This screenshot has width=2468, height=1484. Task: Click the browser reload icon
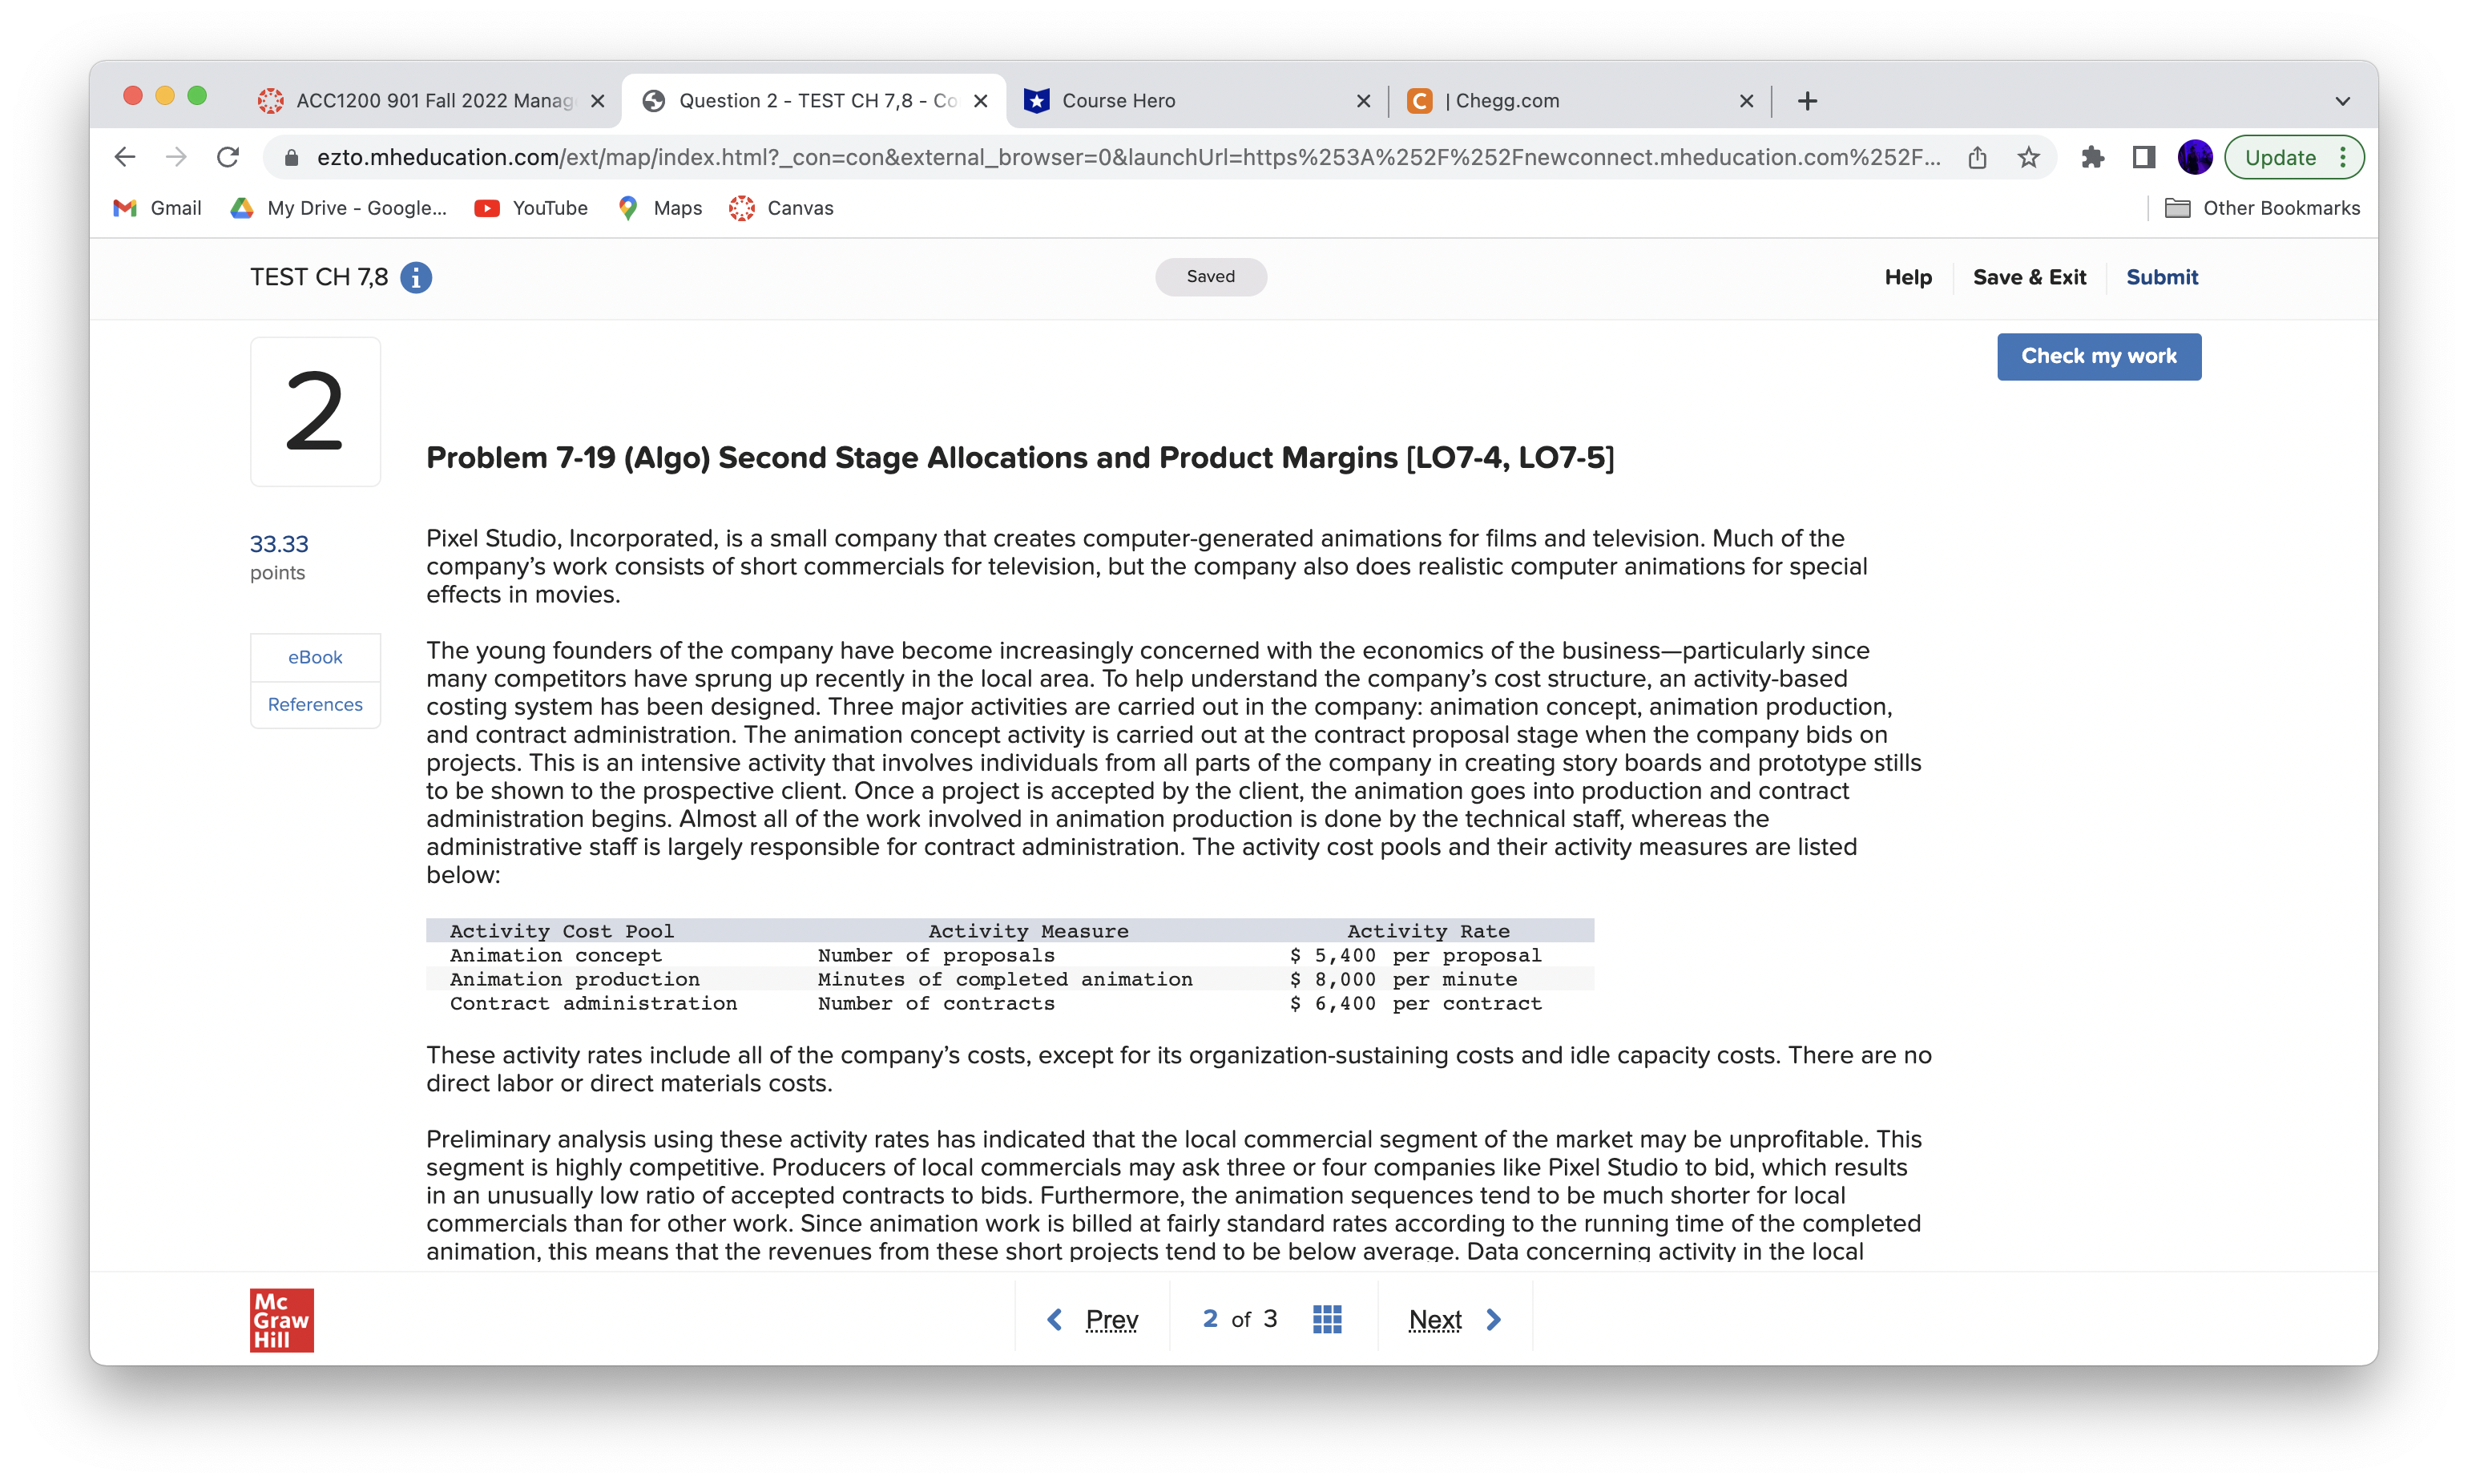(x=228, y=157)
